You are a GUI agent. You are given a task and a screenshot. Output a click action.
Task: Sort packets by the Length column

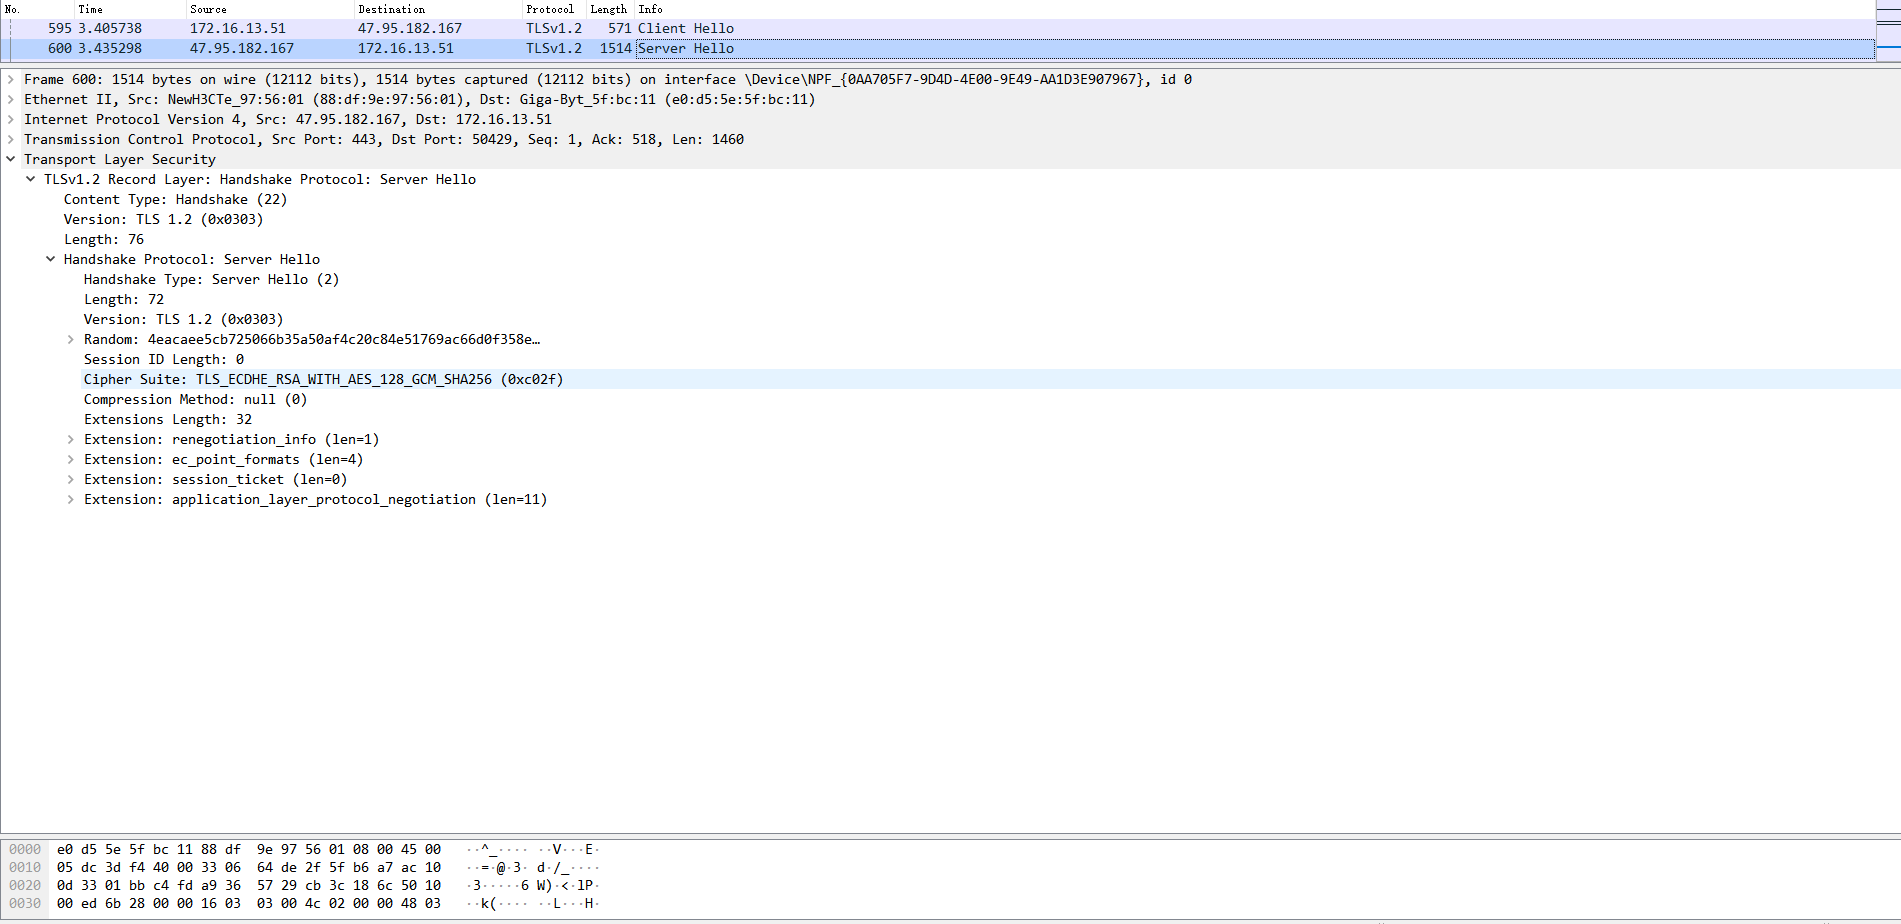point(608,9)
